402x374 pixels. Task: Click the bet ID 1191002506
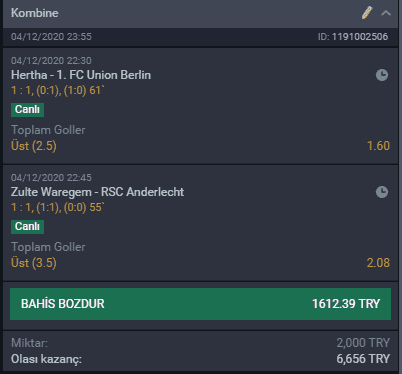coord(360,37)
